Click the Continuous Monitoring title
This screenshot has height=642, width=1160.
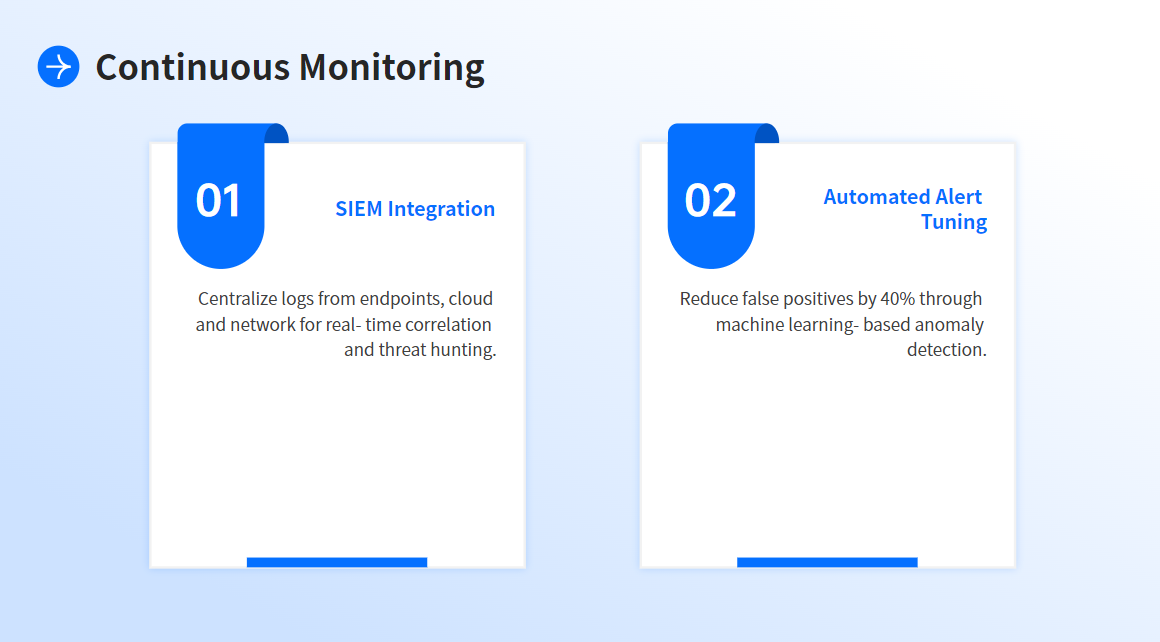click(x=290, y=67)
